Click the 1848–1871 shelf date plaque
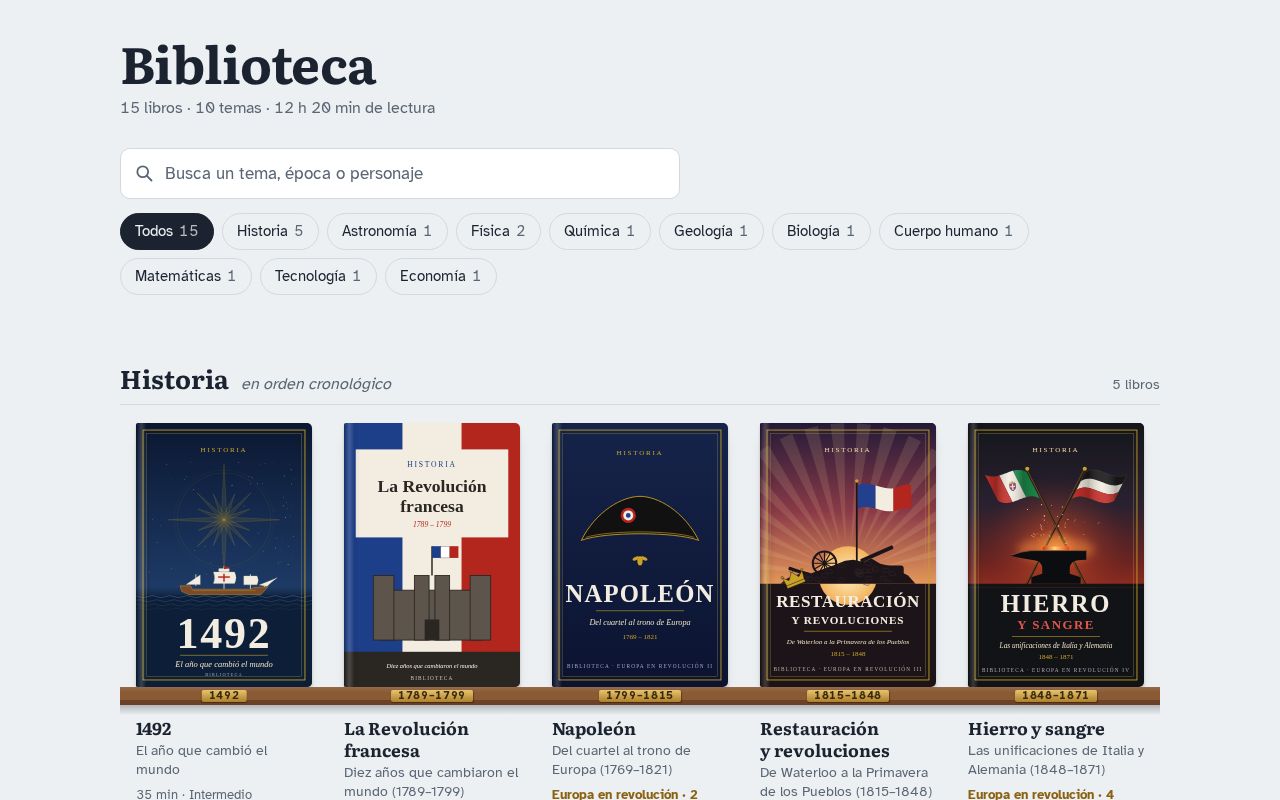1280x800 pixels. coord(1056,696)
